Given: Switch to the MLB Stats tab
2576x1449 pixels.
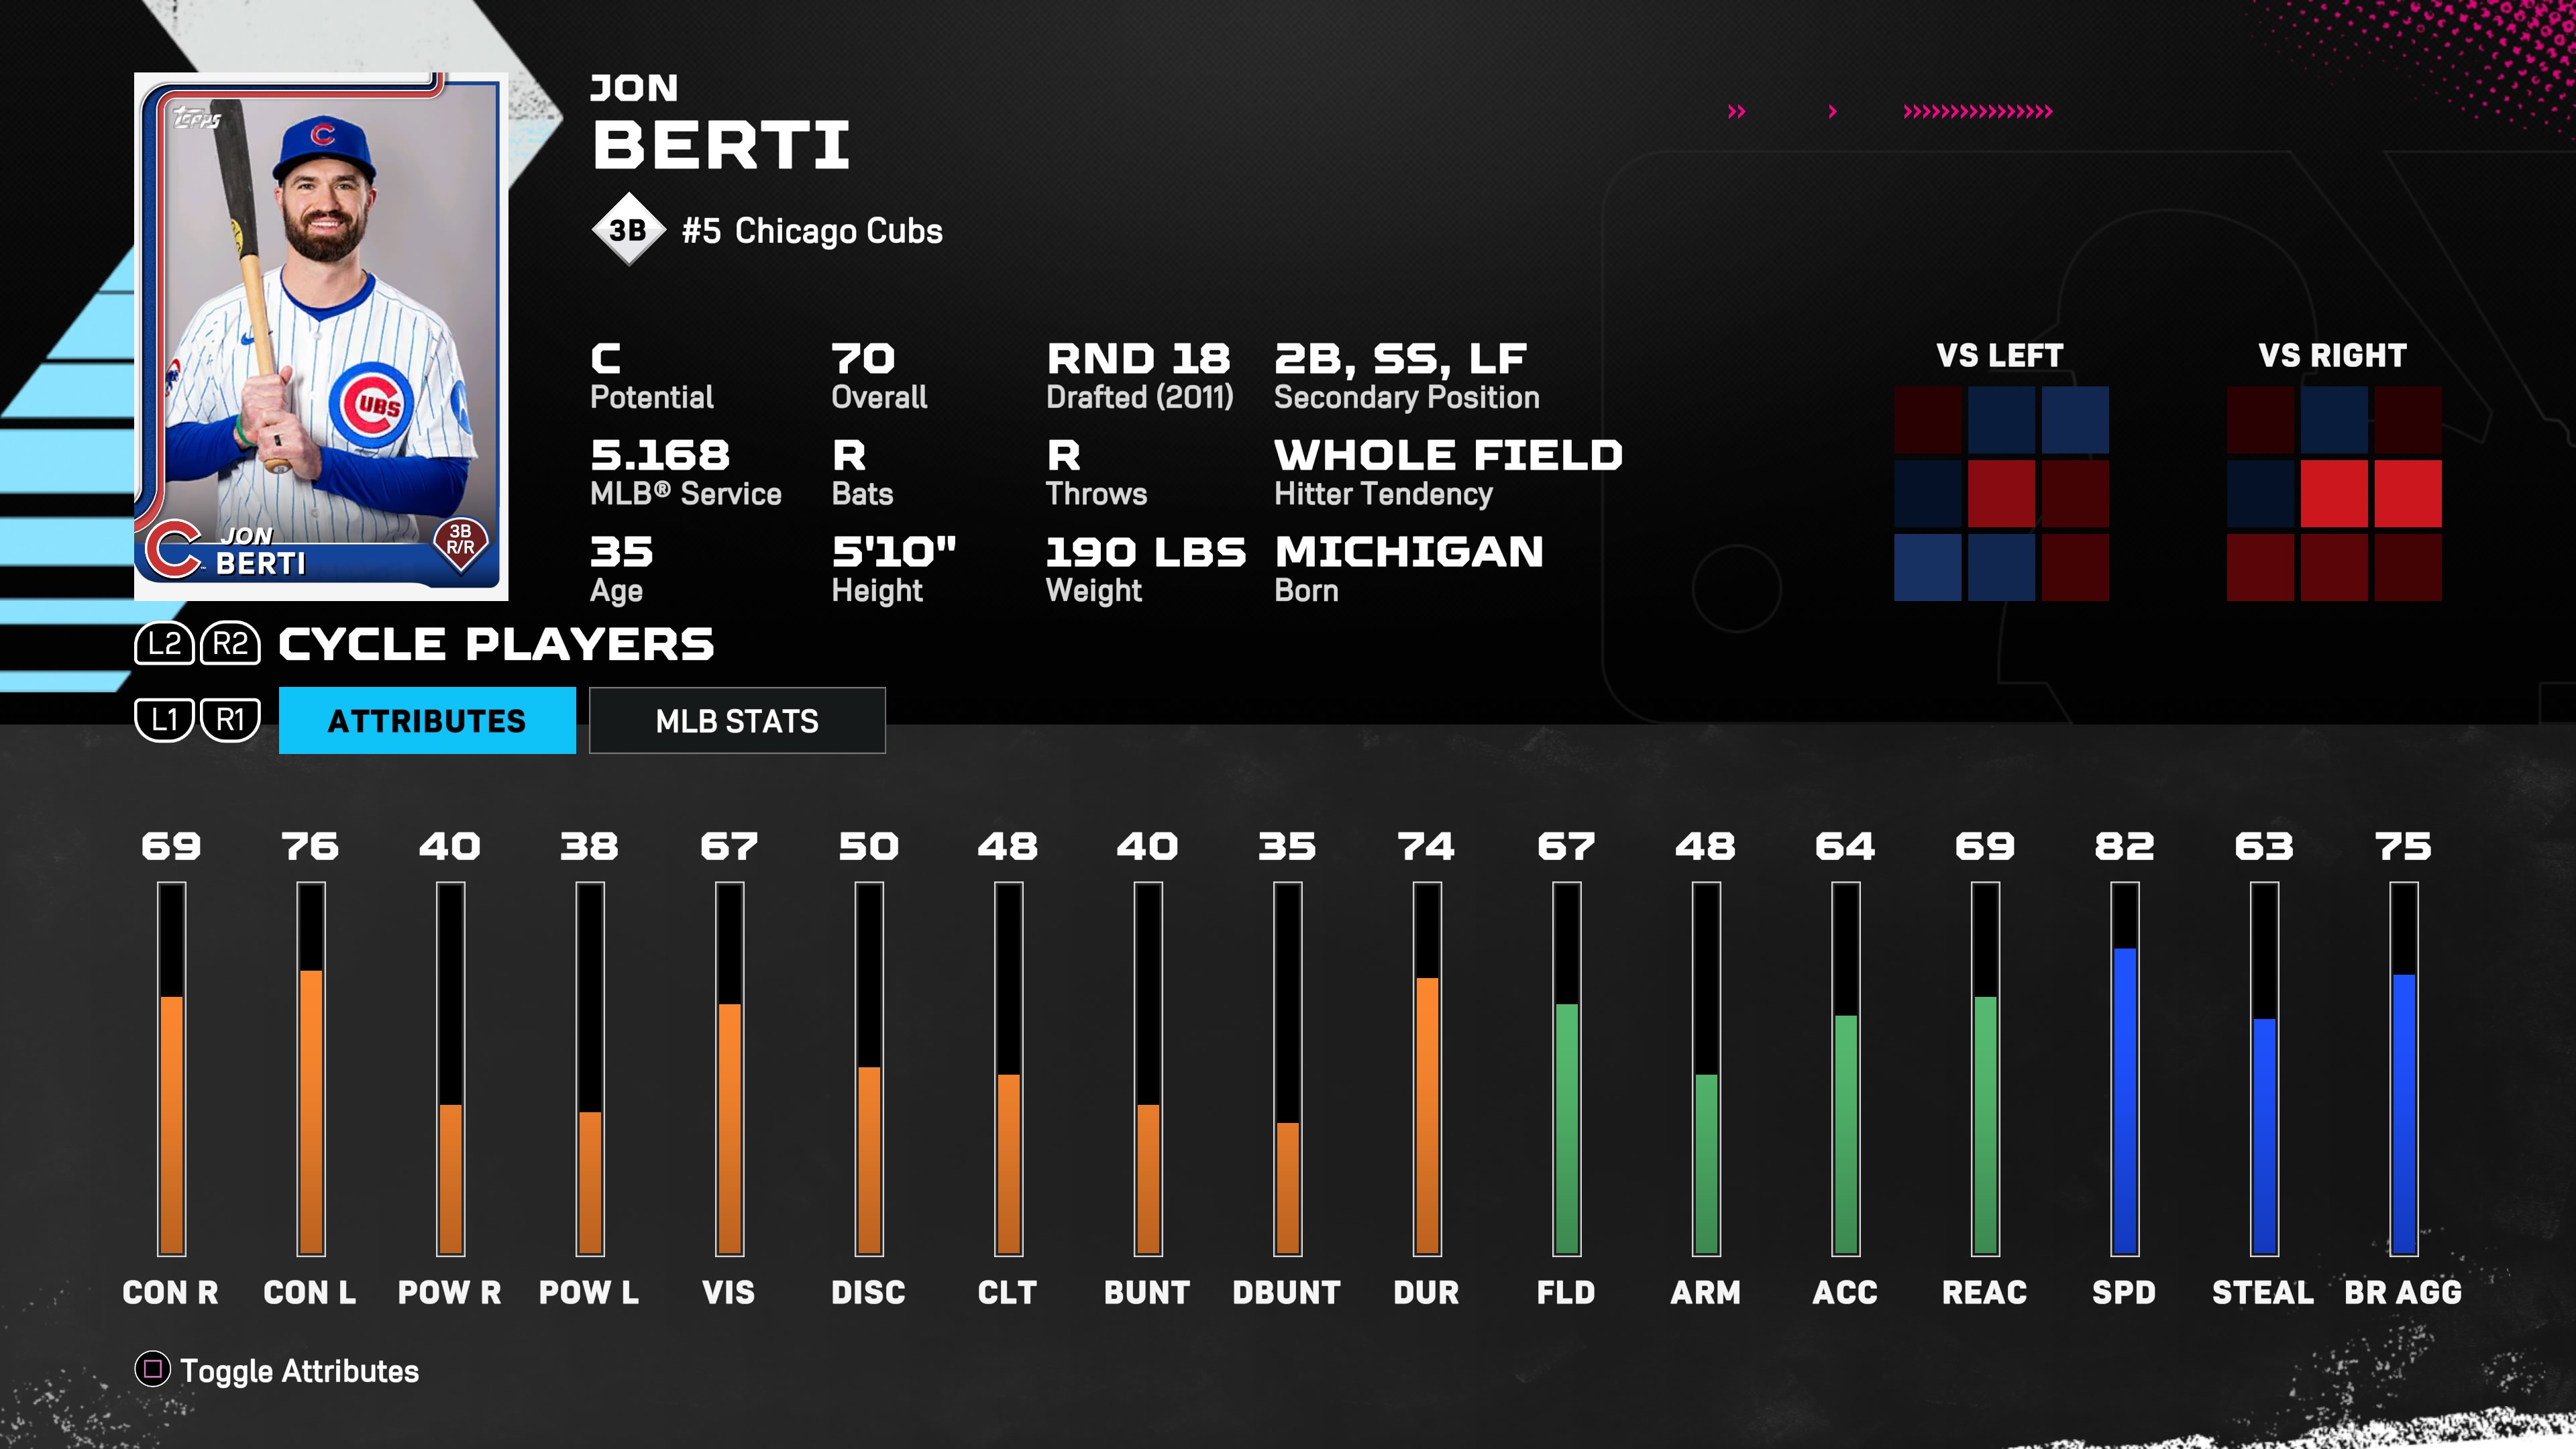Looking at the screenshot, I should pos(737,720).
